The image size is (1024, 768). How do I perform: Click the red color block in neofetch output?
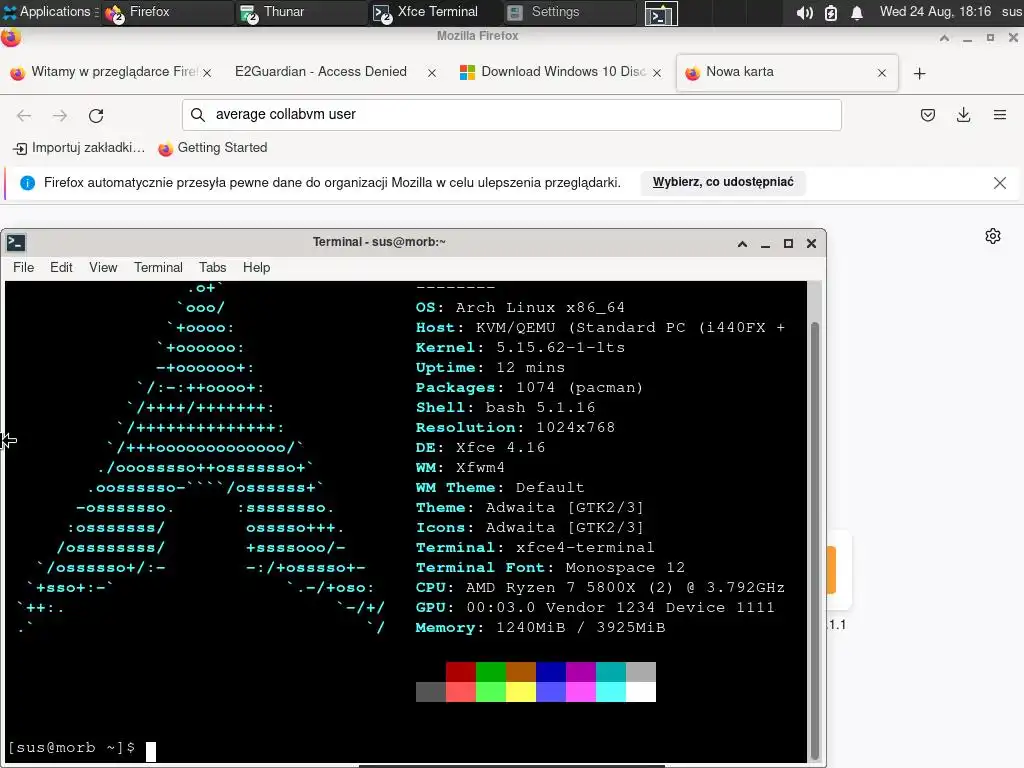coord(460,671)
